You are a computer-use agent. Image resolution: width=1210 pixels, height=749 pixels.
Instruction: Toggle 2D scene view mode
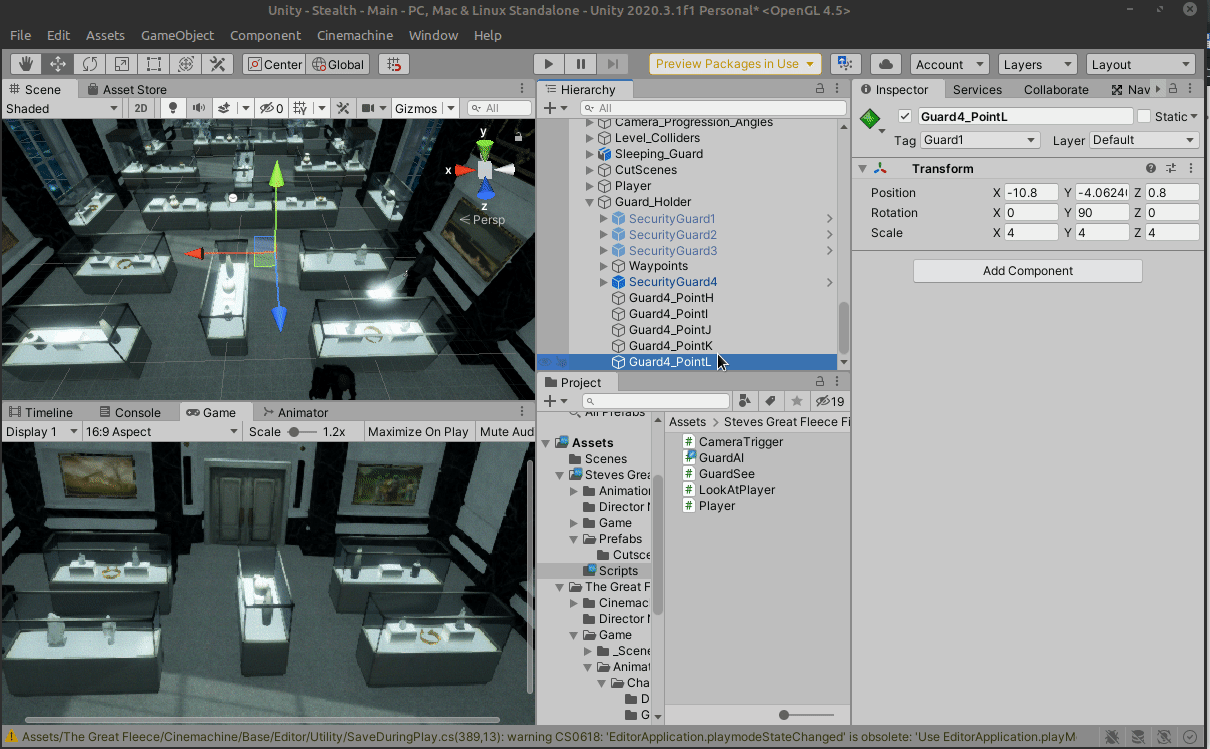[141, 108]
